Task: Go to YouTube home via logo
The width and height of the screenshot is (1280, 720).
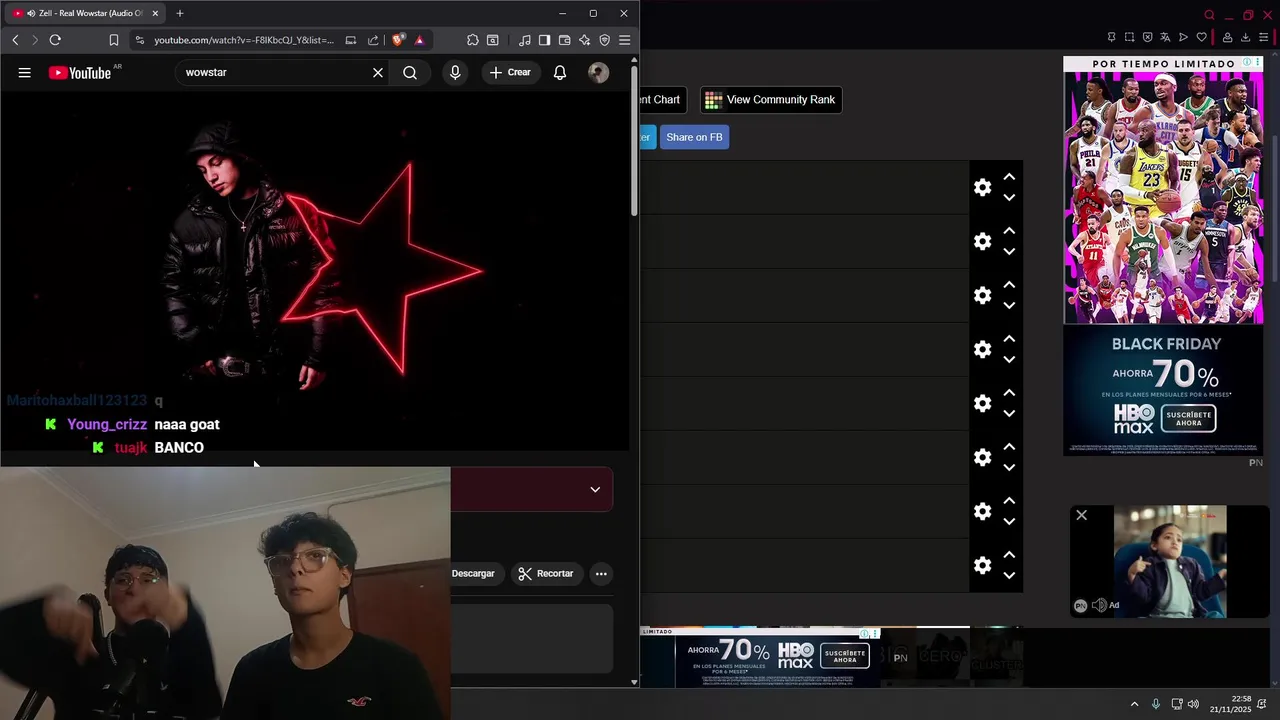Action: click(80, 73)
